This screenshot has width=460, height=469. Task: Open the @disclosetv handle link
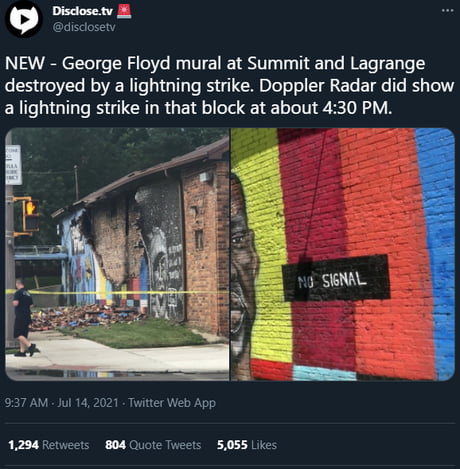point(84,27)
